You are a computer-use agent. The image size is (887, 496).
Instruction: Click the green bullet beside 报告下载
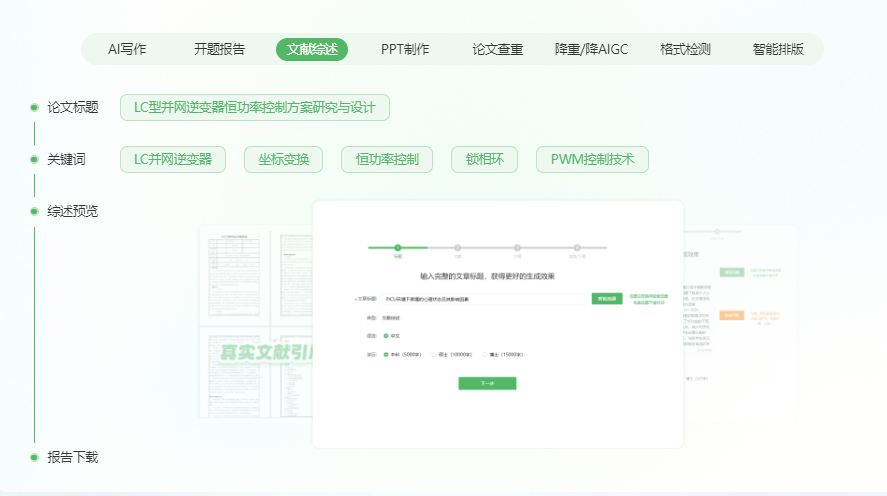34,457
